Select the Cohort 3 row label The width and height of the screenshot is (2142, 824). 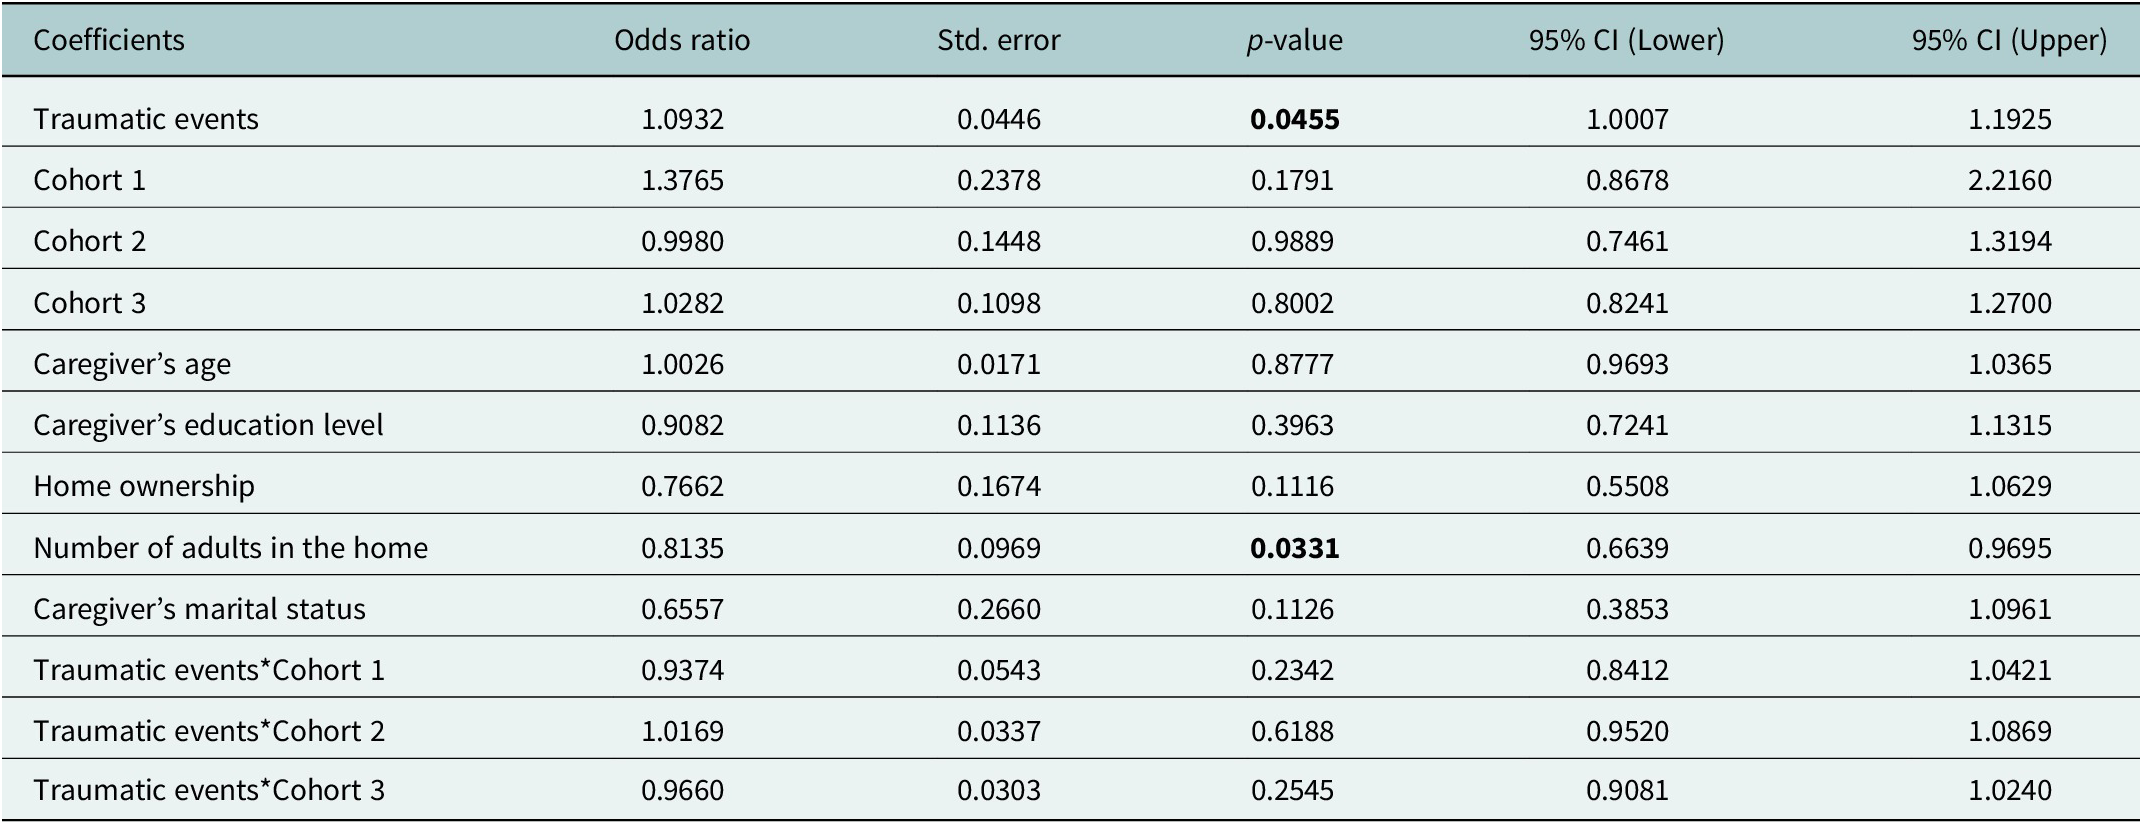90,303
